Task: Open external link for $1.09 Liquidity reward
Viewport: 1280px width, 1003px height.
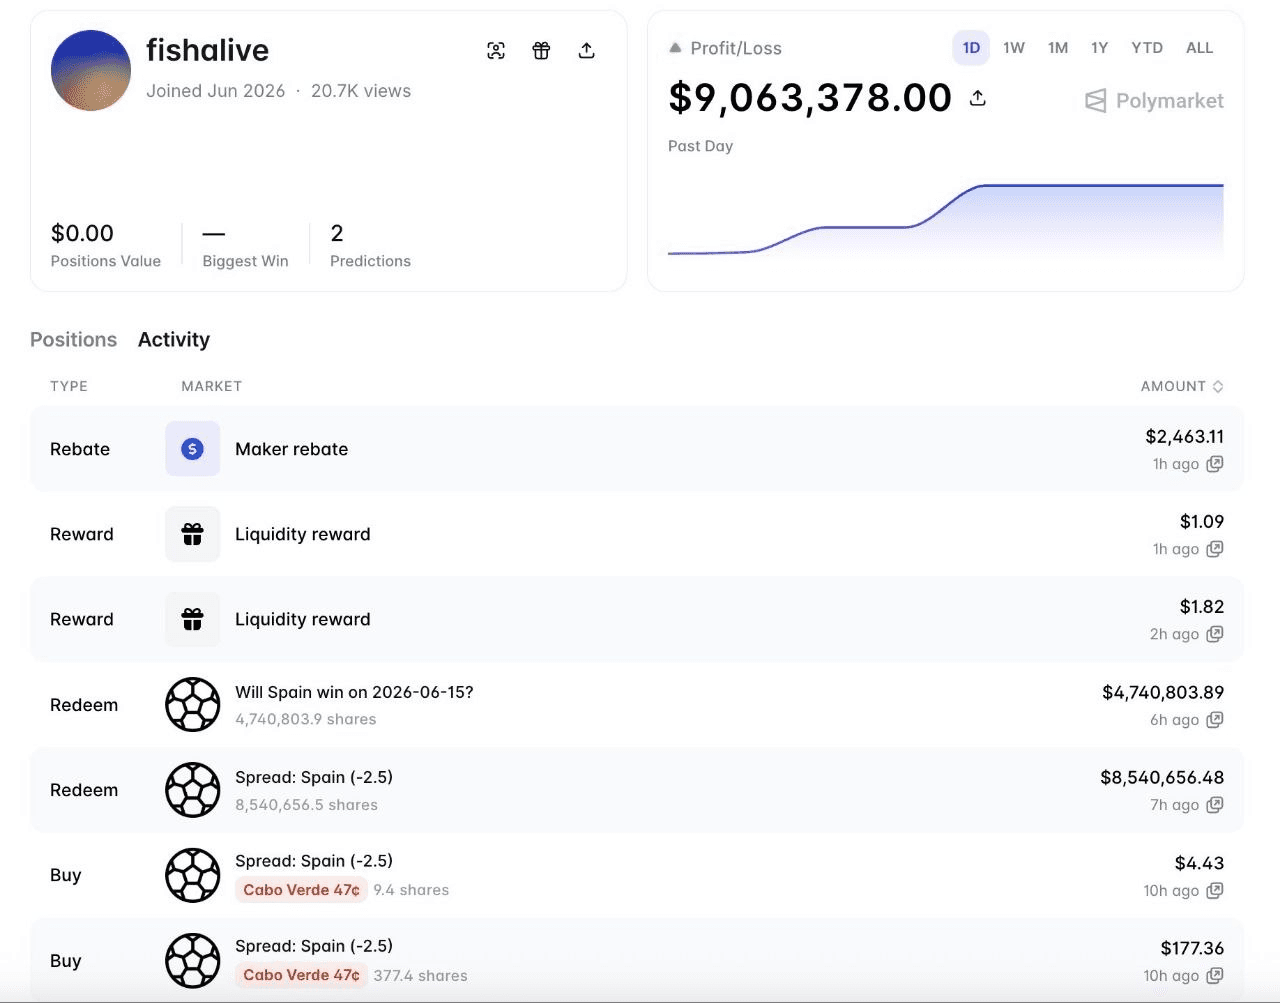Action: click(x=1215, y=549)
